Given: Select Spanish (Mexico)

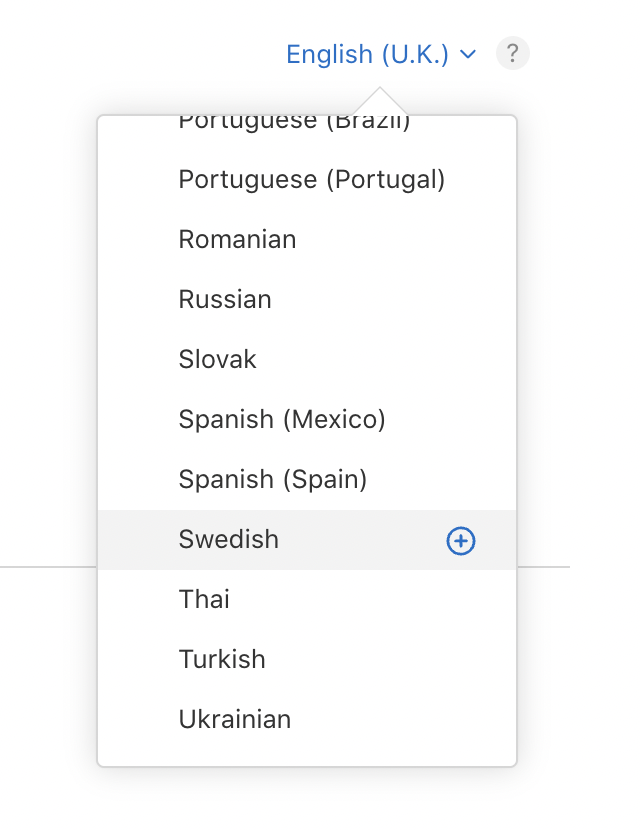Looking at the screenshot, I should [282, 420].
